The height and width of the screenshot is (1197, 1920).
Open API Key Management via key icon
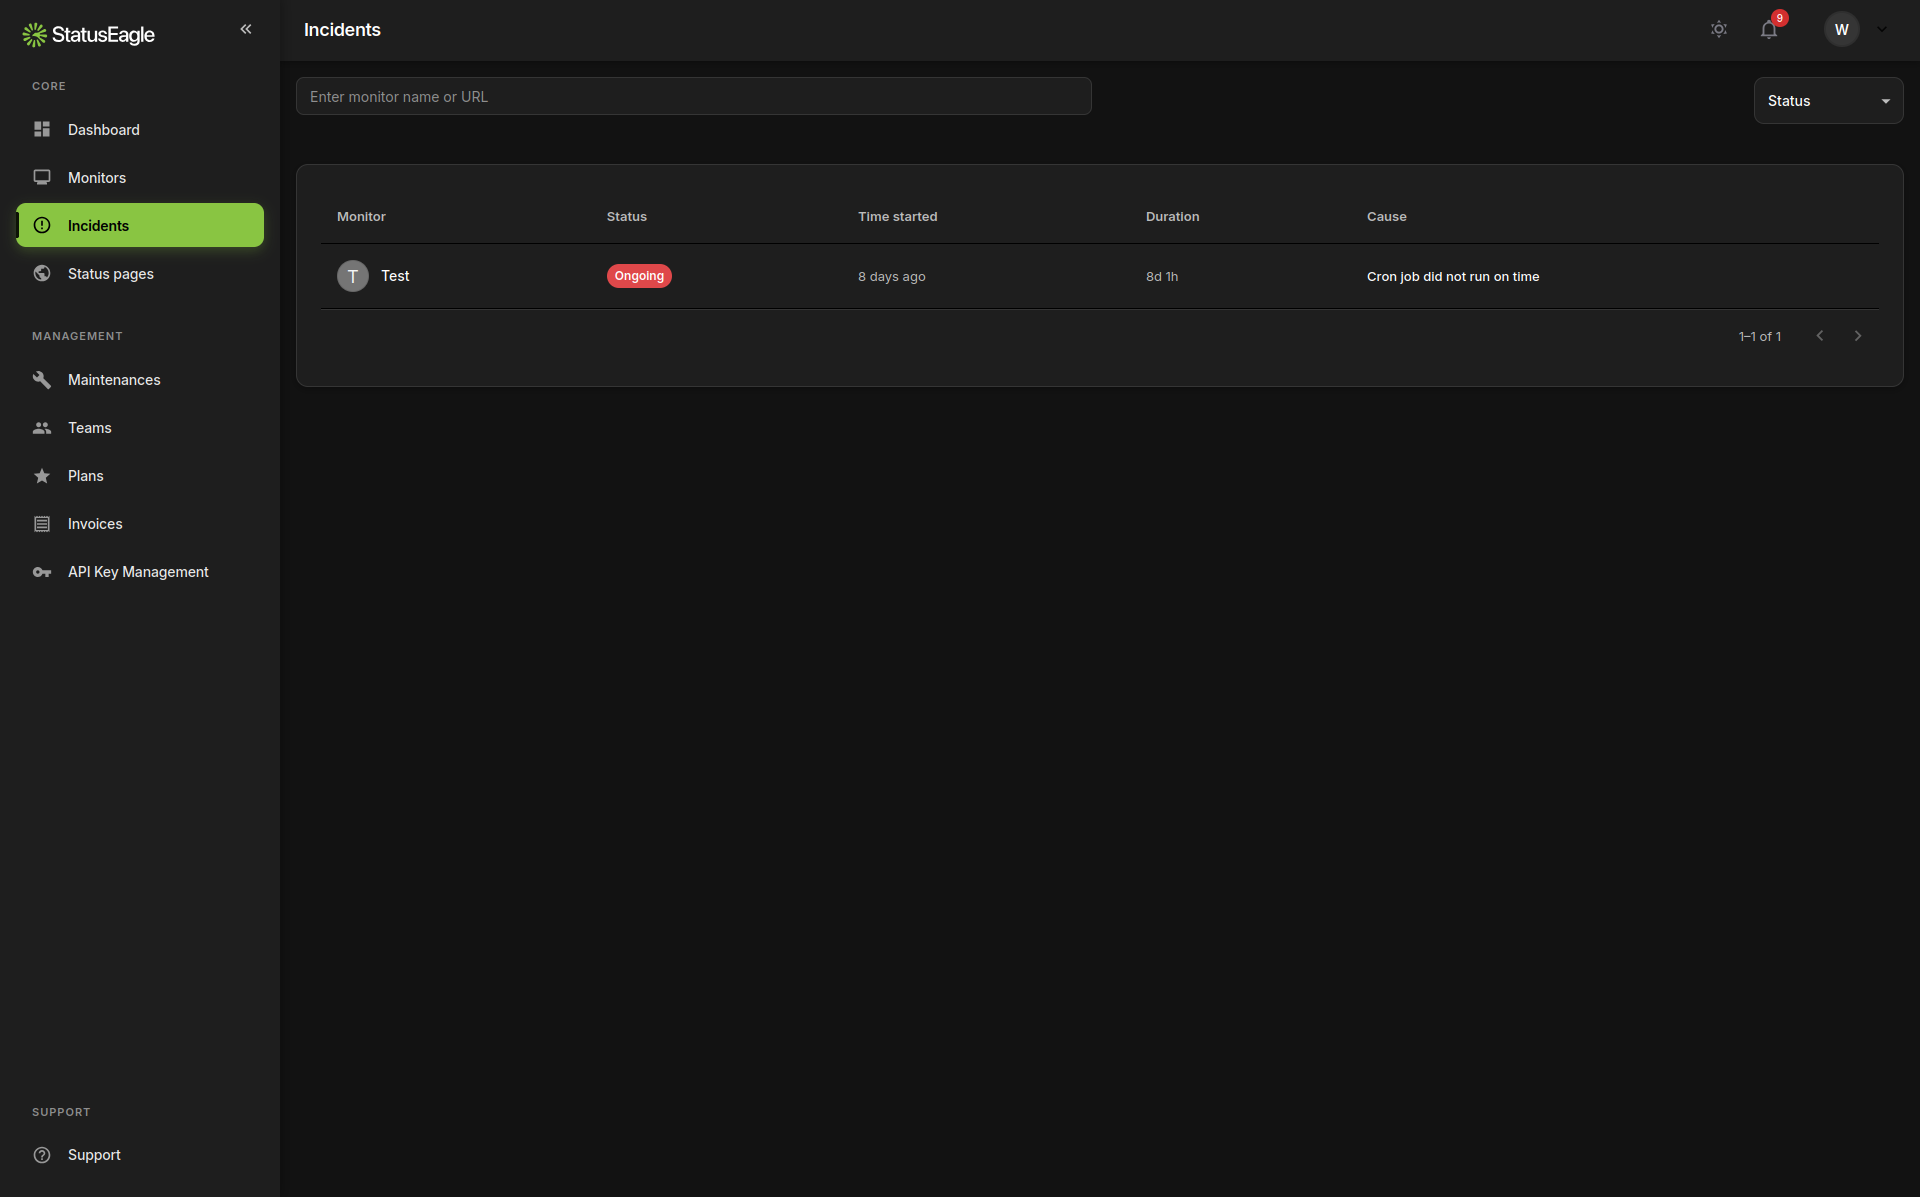click(x=42, y=571)
